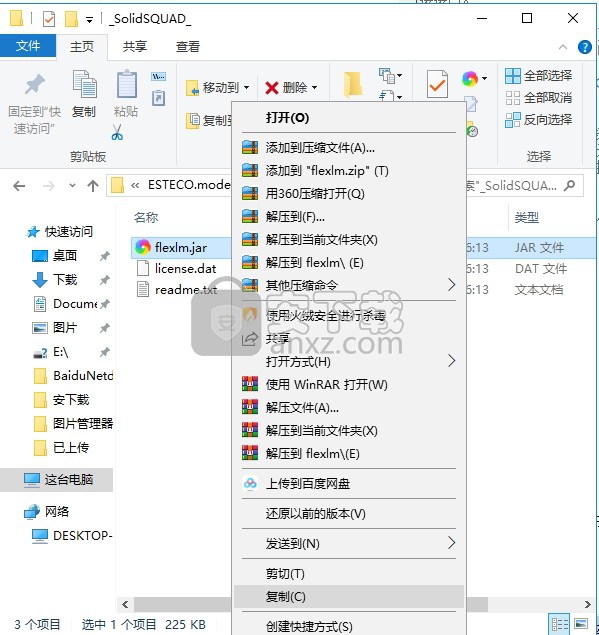Screen dimensions: 599x635
Task: Select the license.dat file
Action: tap(185, 268)
